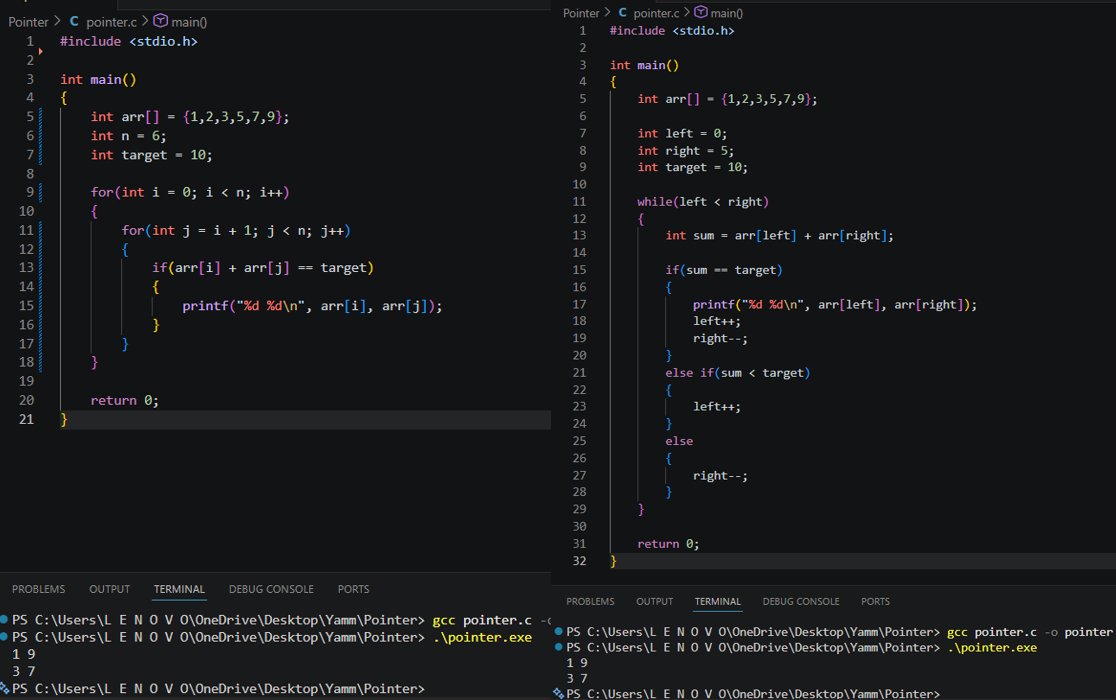Click 'int right = 5;' in right editor
The height and width of the screenshot is (700, 1116).
click(x=685, y=150)
